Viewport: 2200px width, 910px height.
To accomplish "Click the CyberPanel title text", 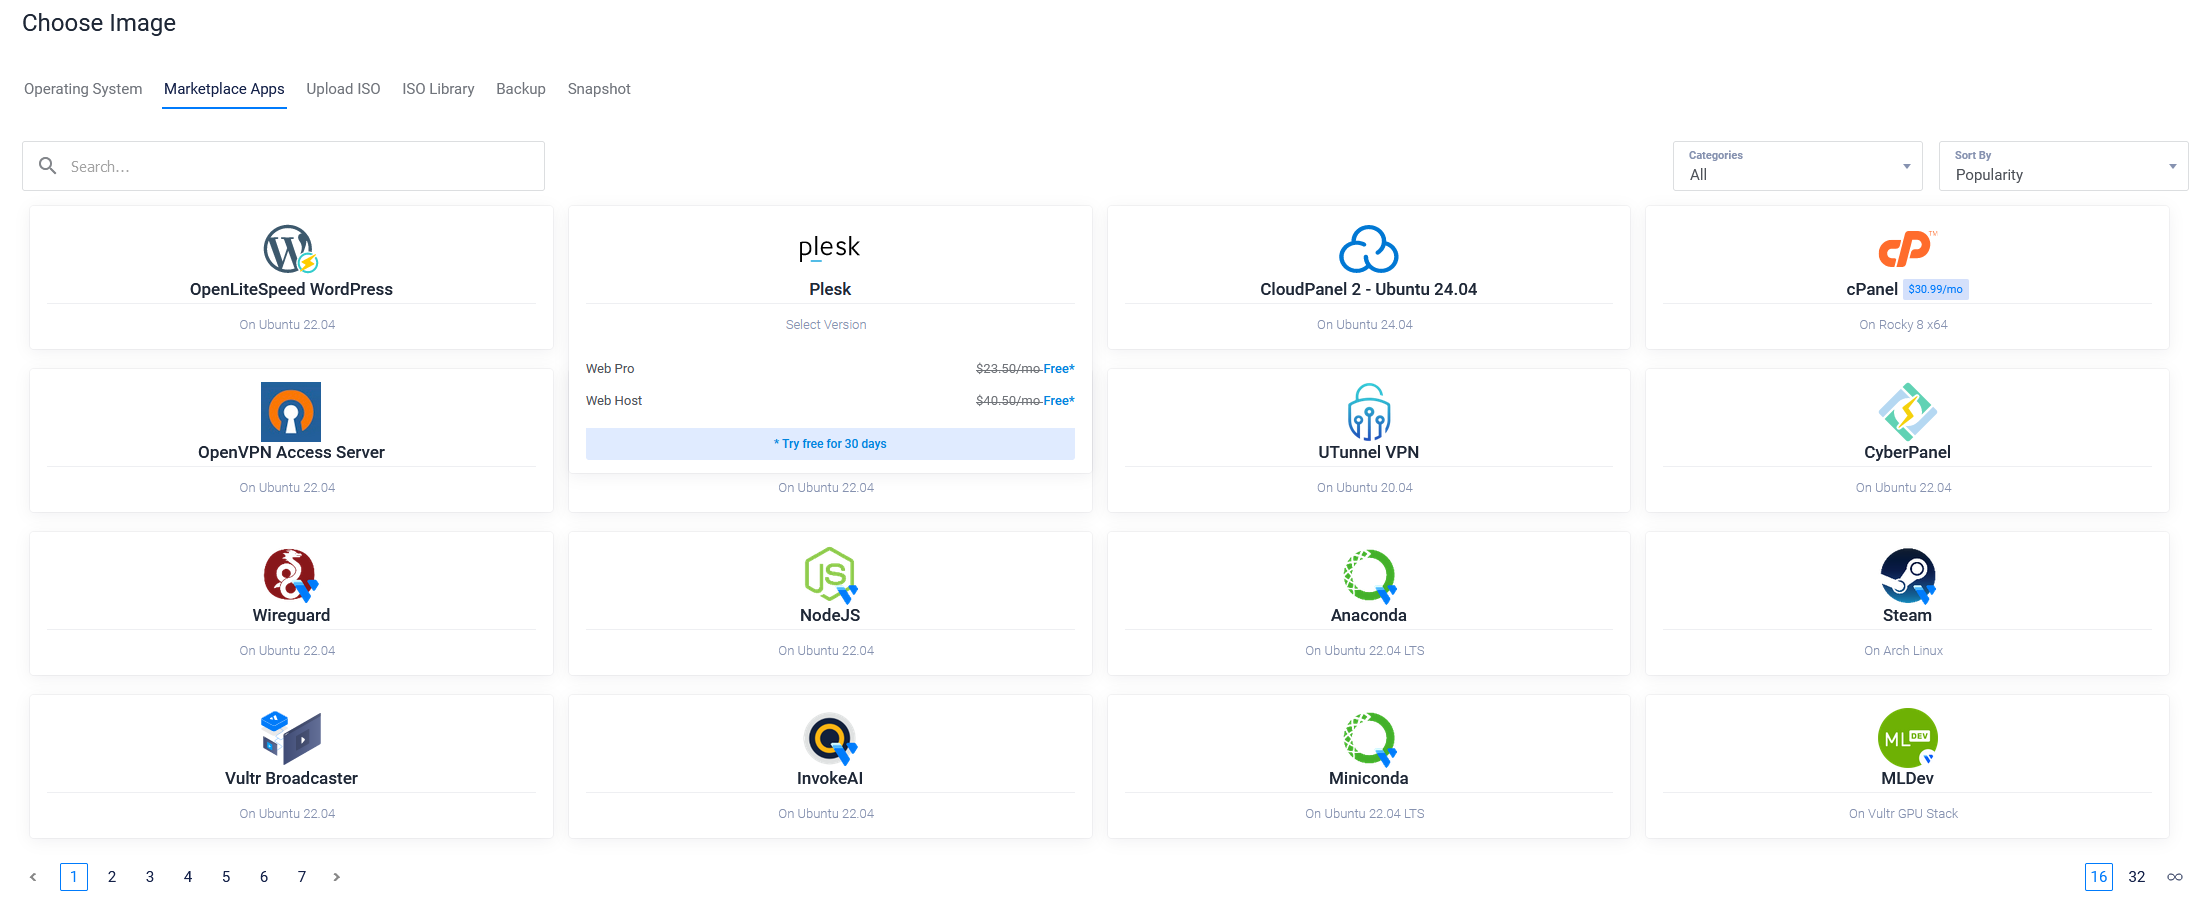I will click(1907, 452).
